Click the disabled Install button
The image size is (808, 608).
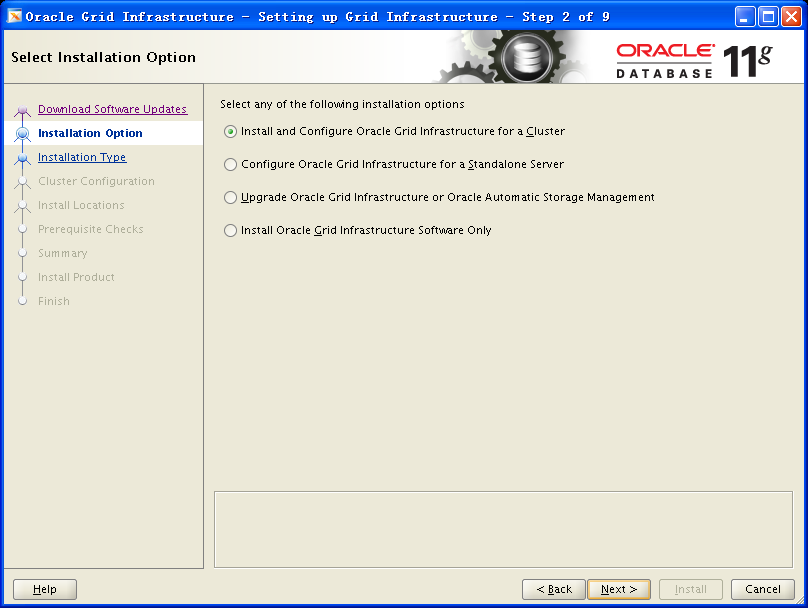tap(691, 589)
